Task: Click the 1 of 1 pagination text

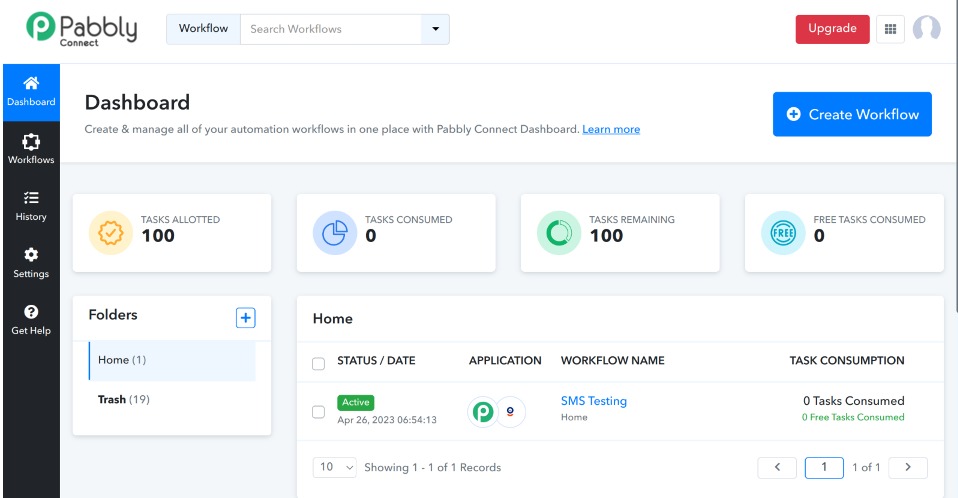Action: point(866,467)
